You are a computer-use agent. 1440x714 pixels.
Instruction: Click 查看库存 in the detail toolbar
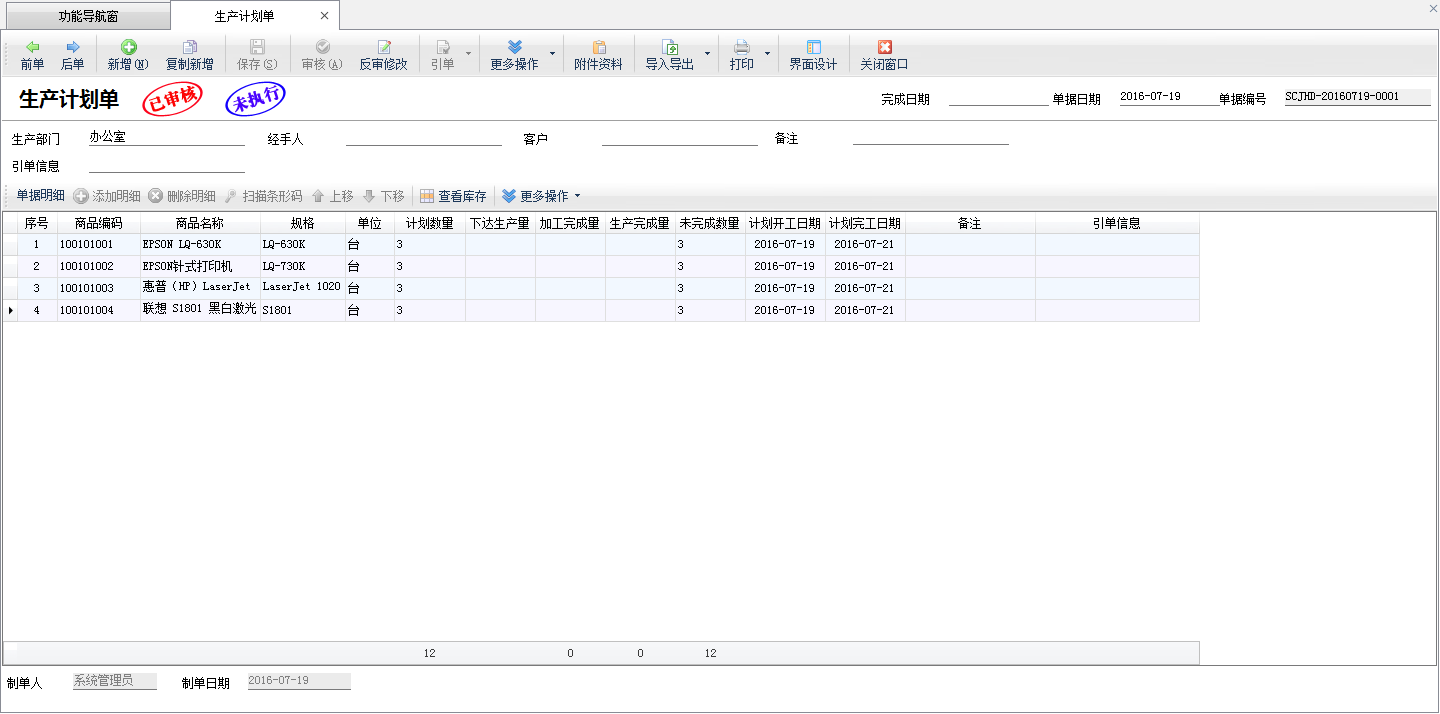pyautogui.click(x=453, y=196)
